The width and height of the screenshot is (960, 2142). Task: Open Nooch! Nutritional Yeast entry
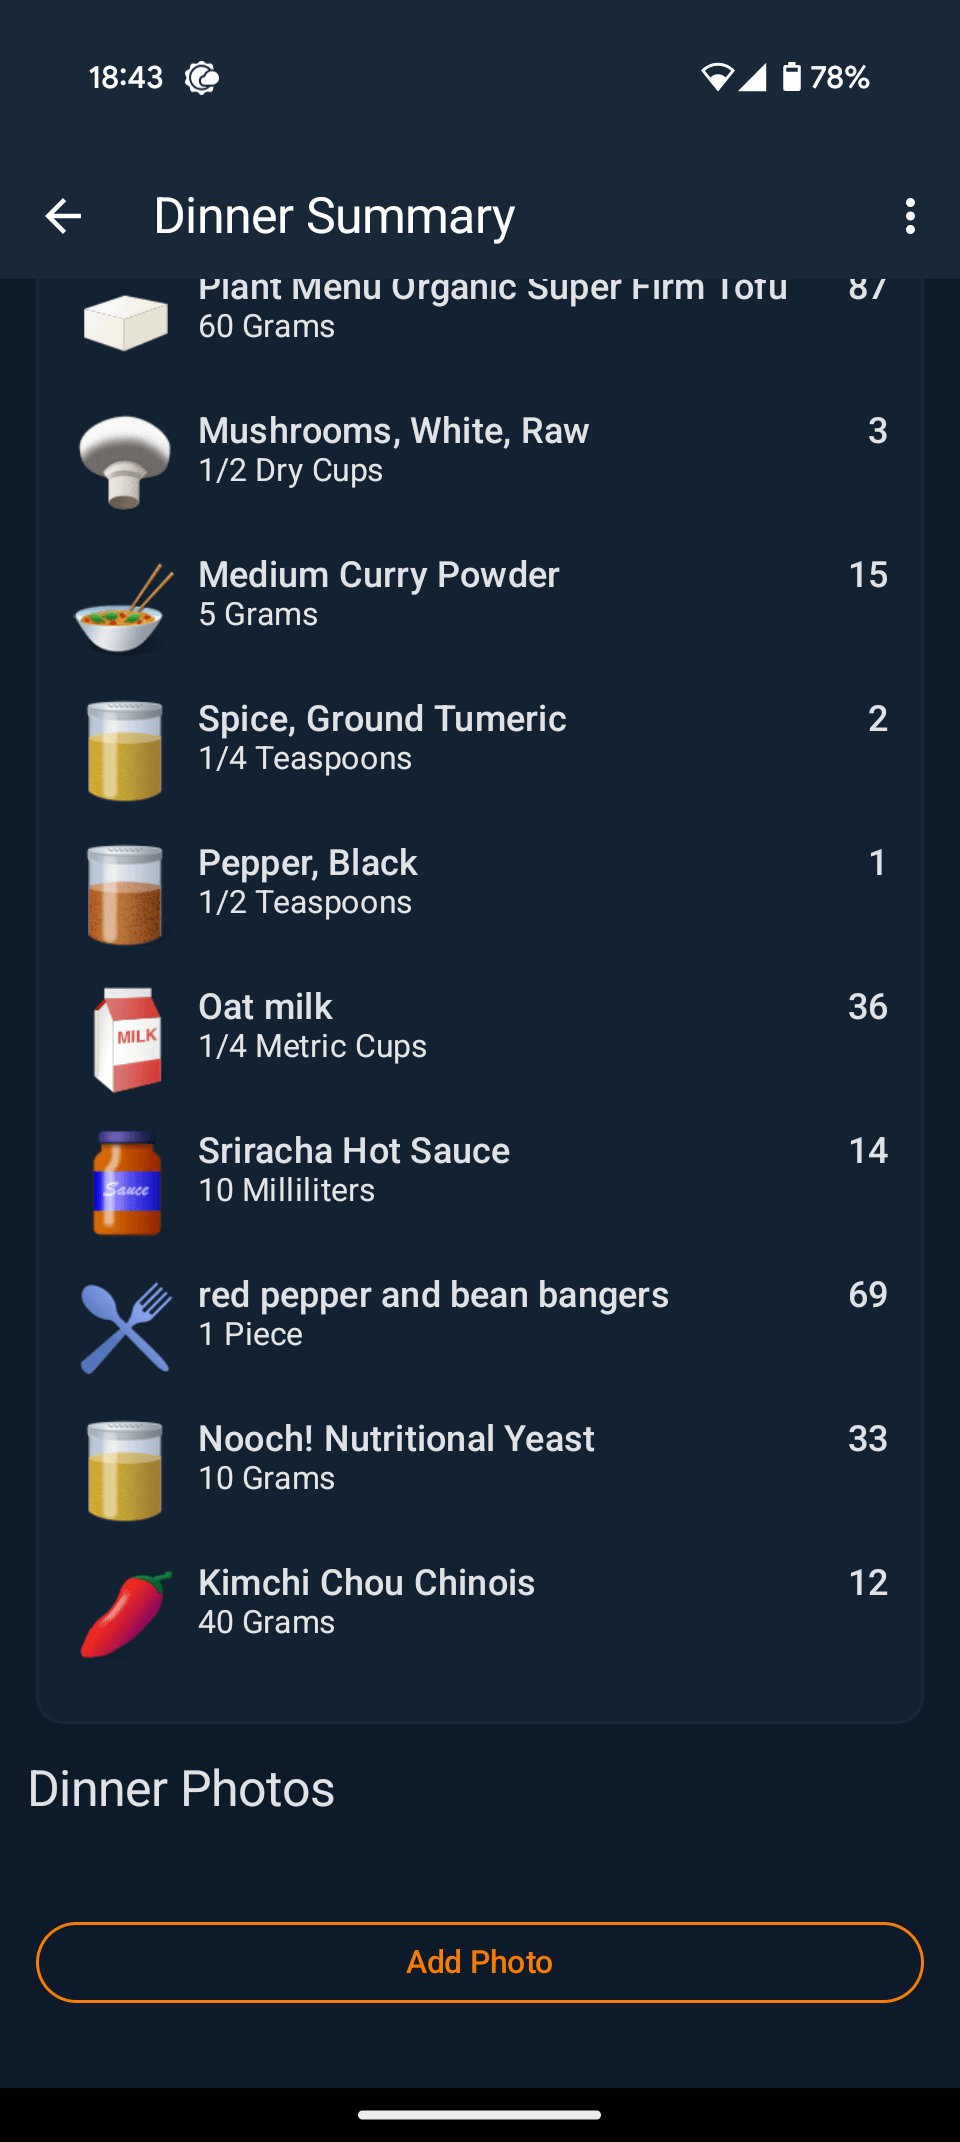pyautogui.click(x=396, y=1440)
